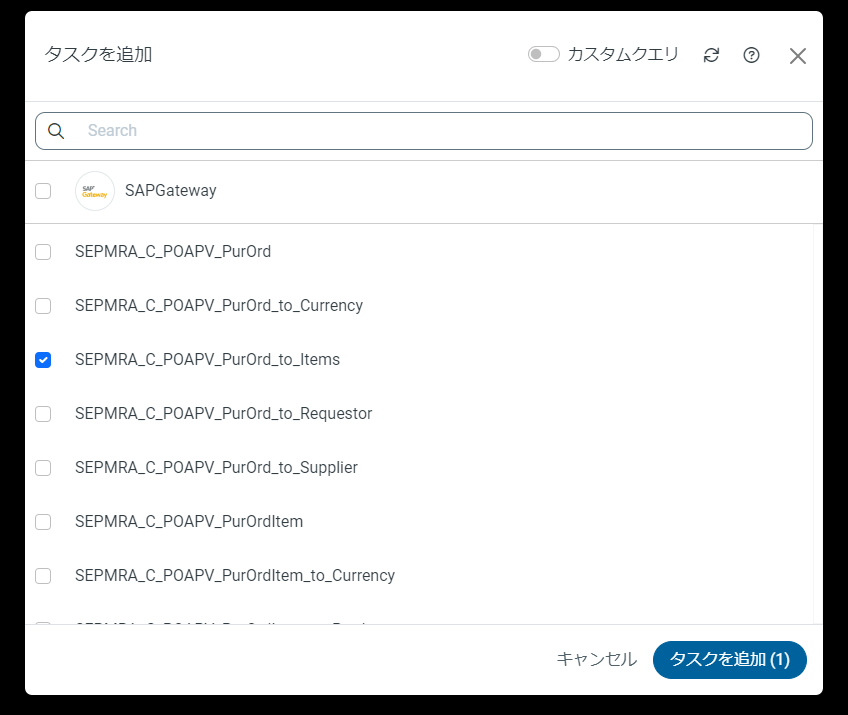
Task: Check the SEPMRA_C_POAPV_PurOrd_to_Supplier checkbox
Action: (x=43, y=468)
